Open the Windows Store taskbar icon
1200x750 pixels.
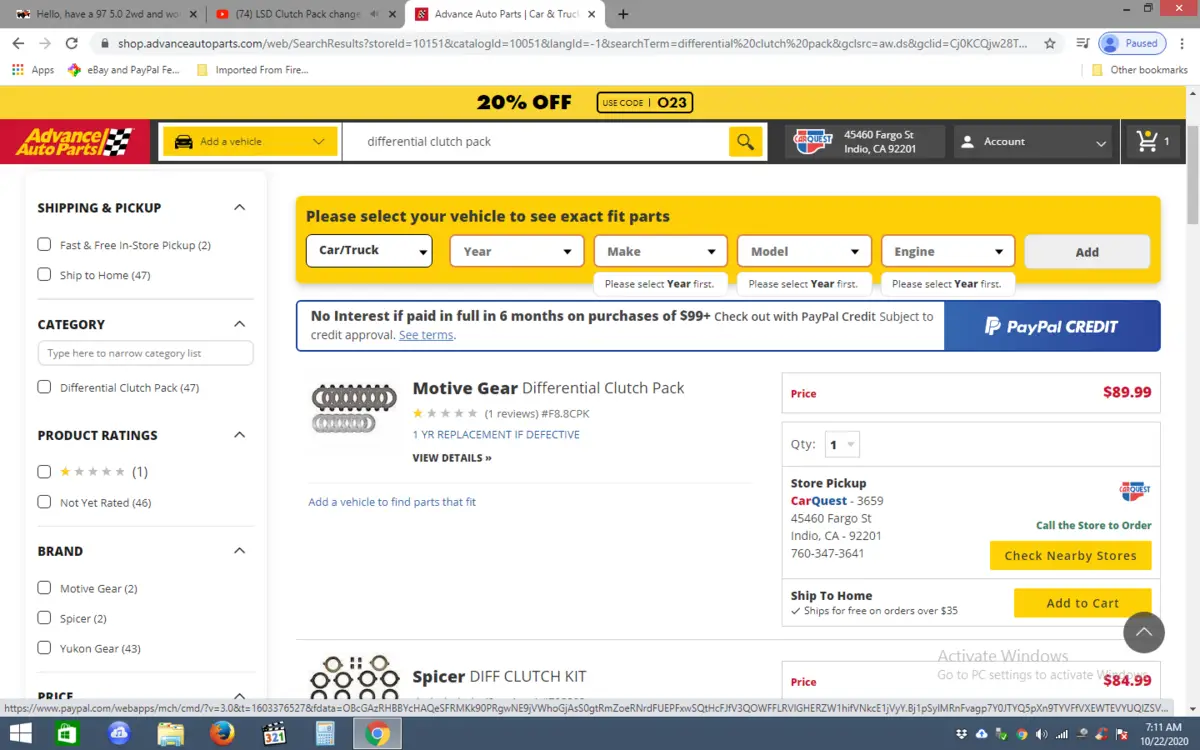tap(66, 734)
